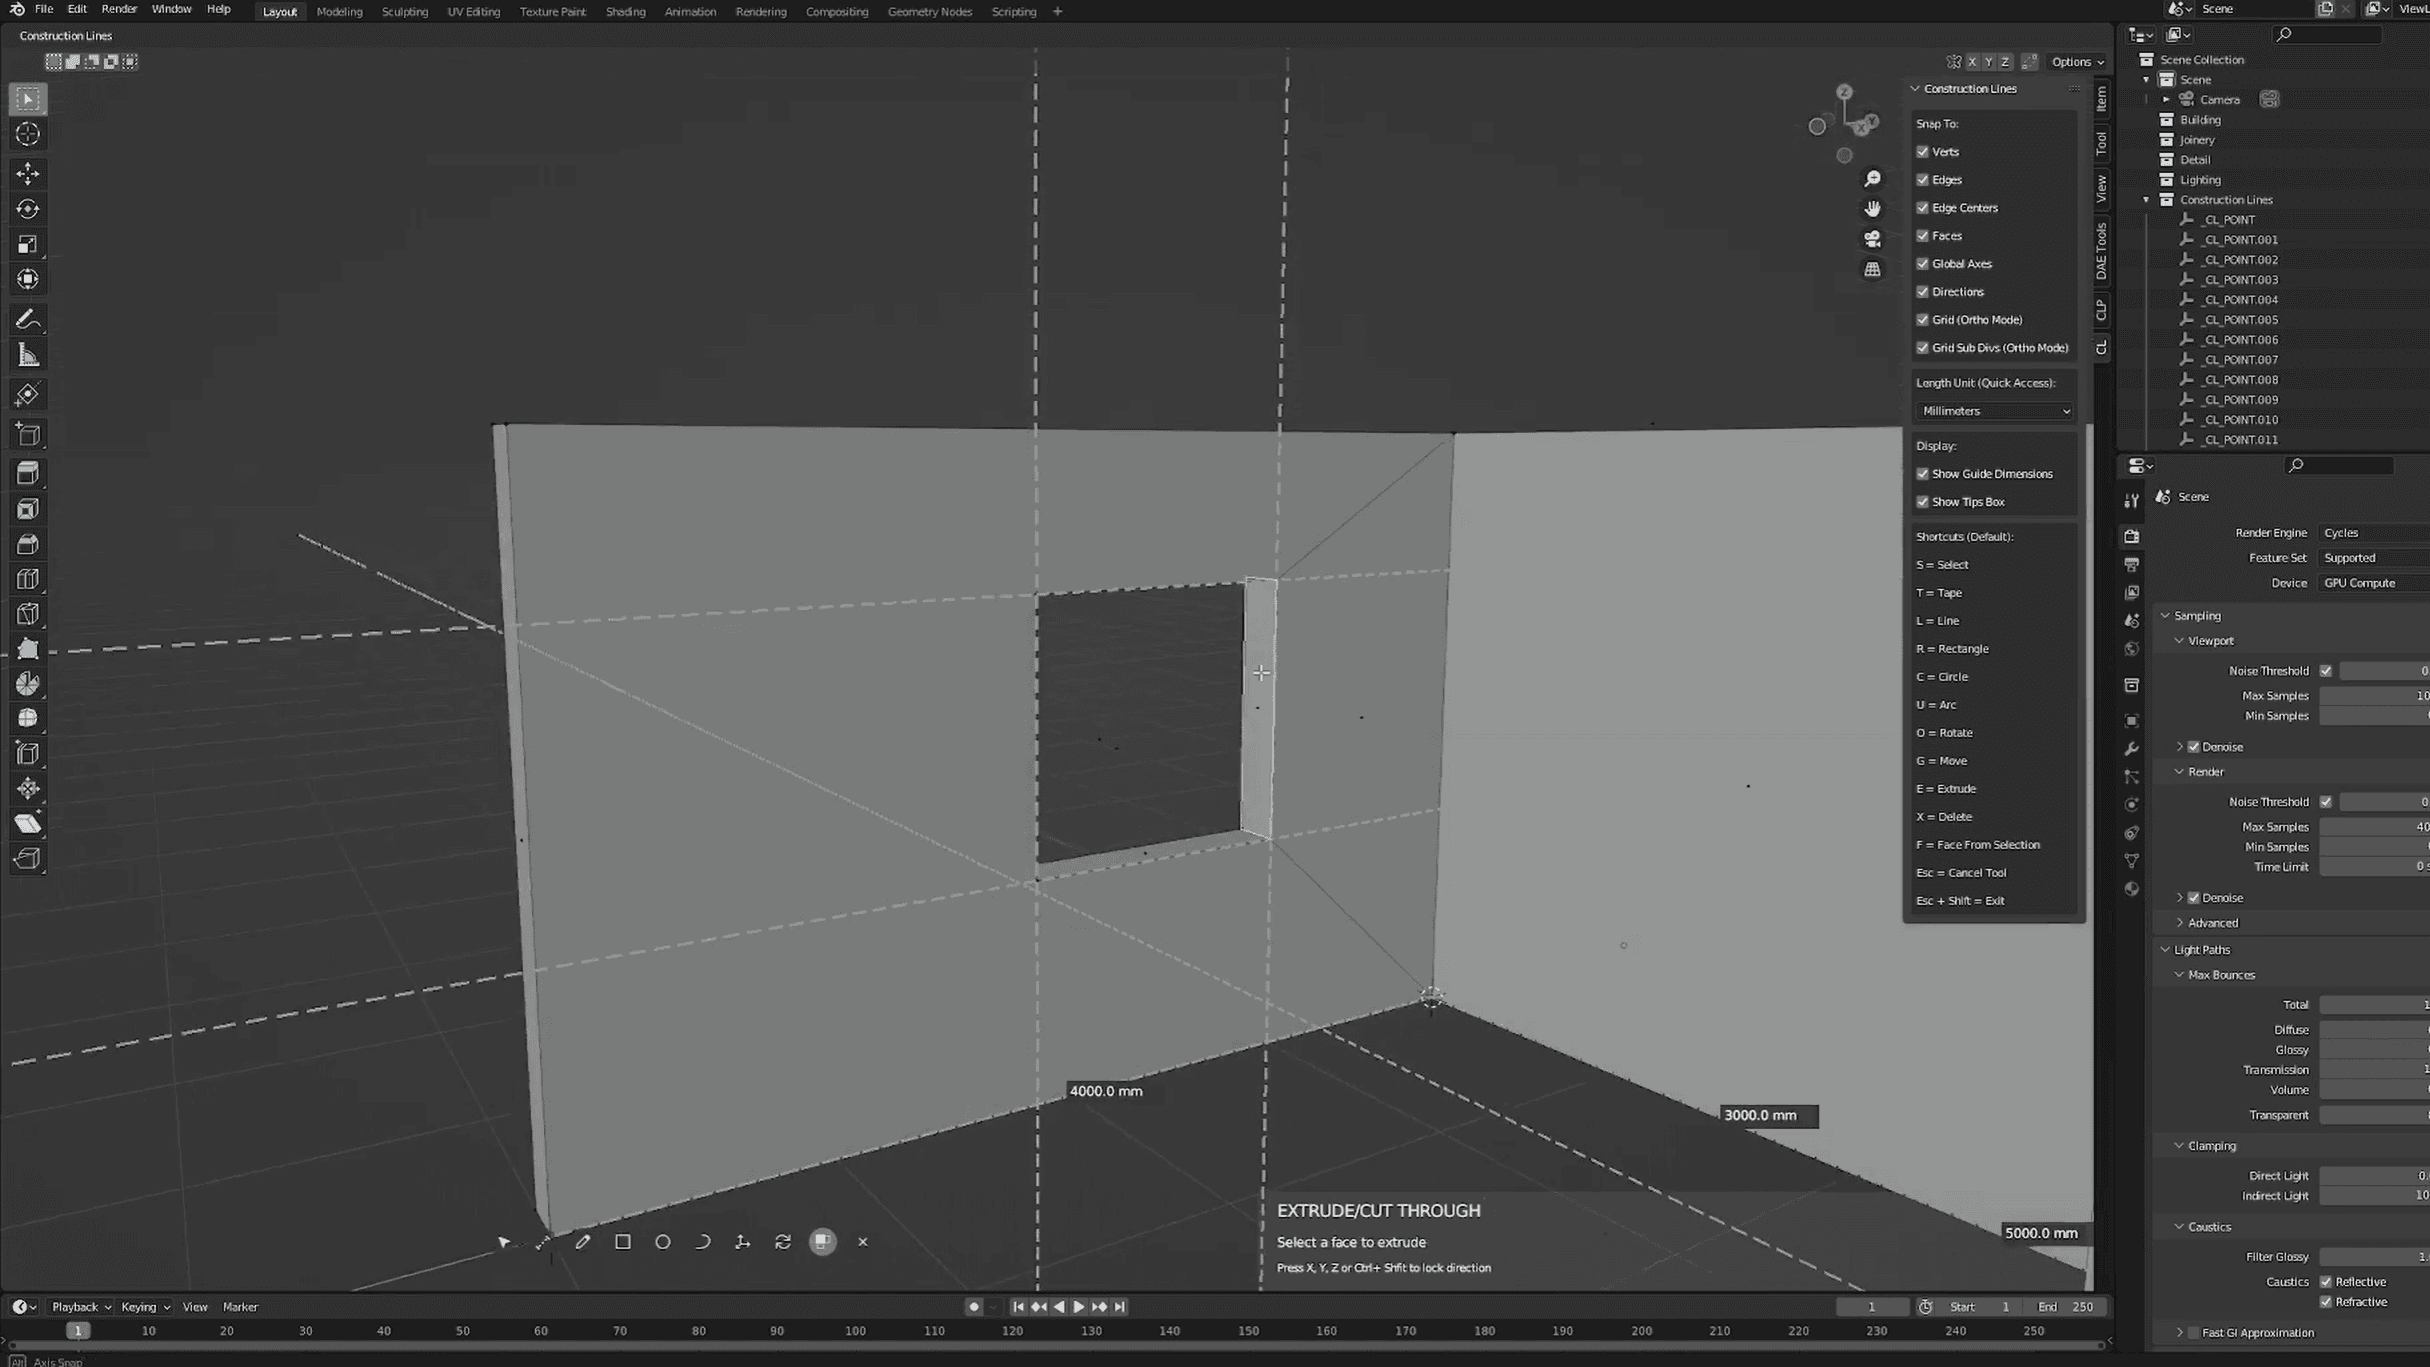Image resolution: width=2430 pixels, height=1367 pixels.
Task: Open the viewport Options button
Action: pos(2076,62)
